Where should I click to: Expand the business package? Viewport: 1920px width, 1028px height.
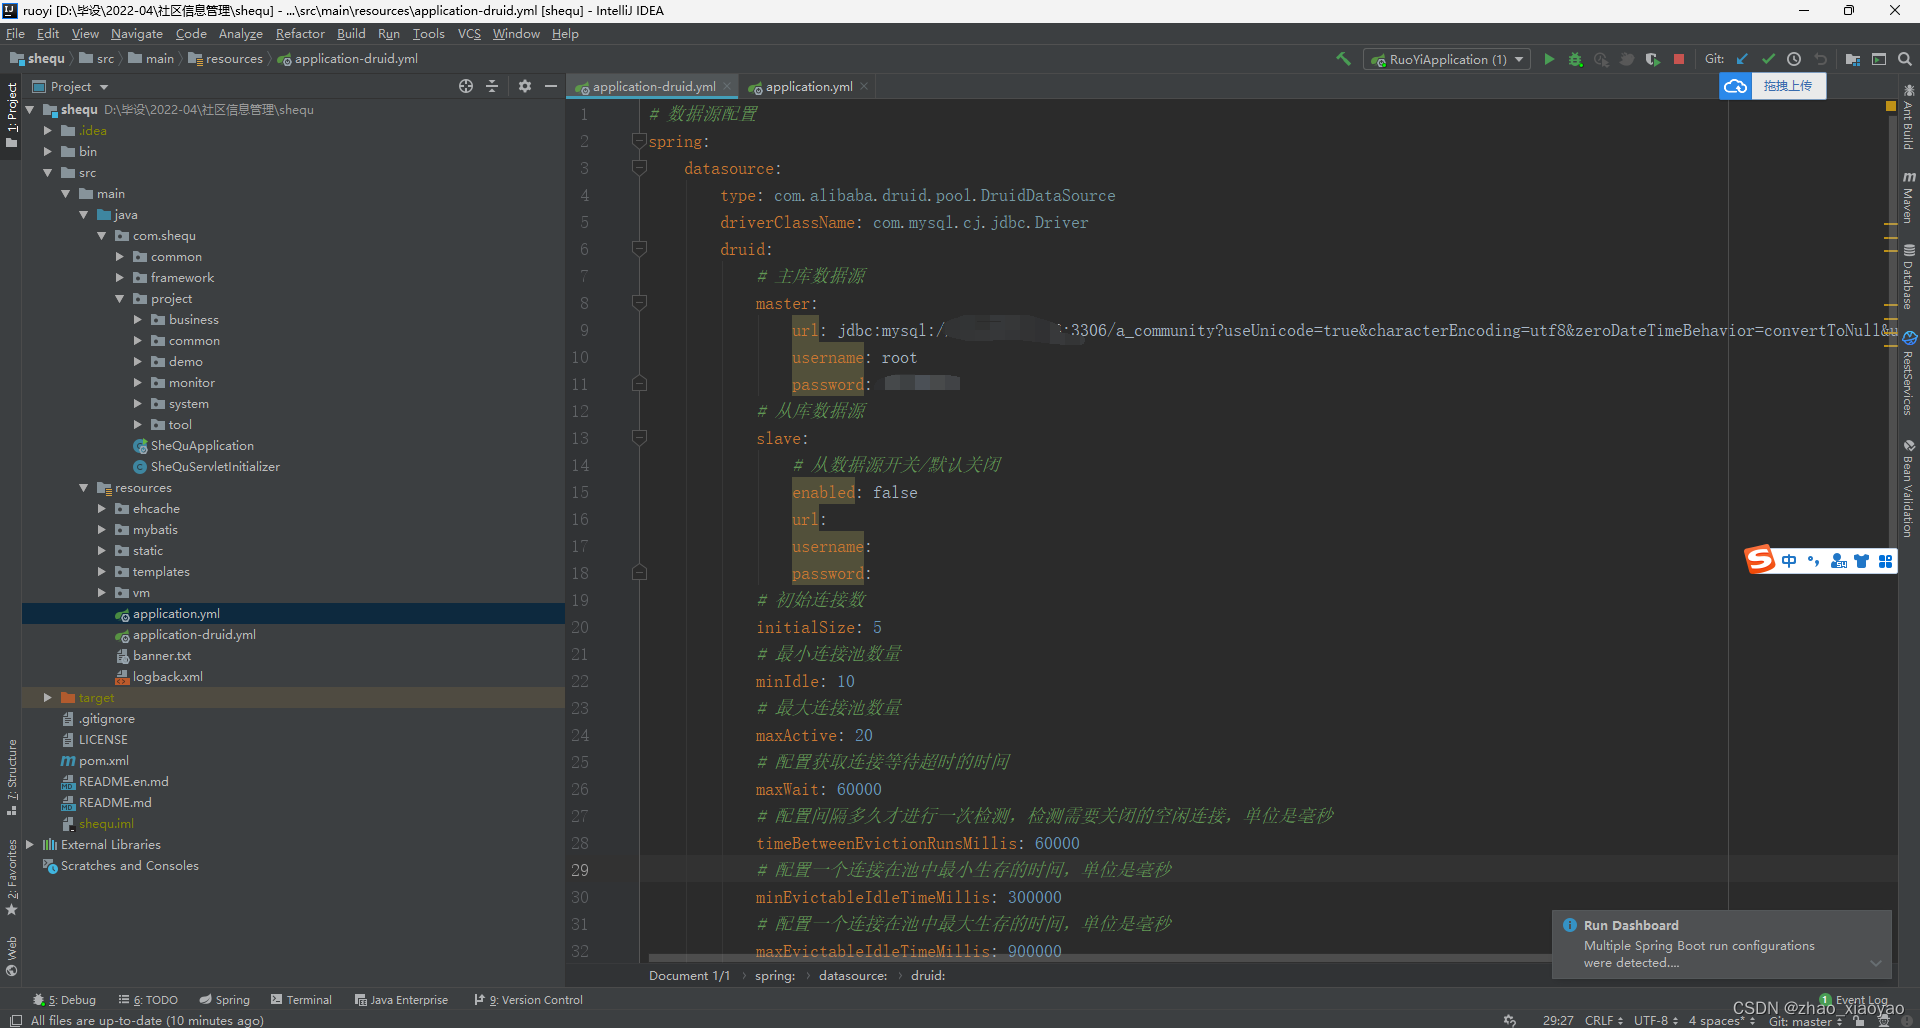click(137, 320)
